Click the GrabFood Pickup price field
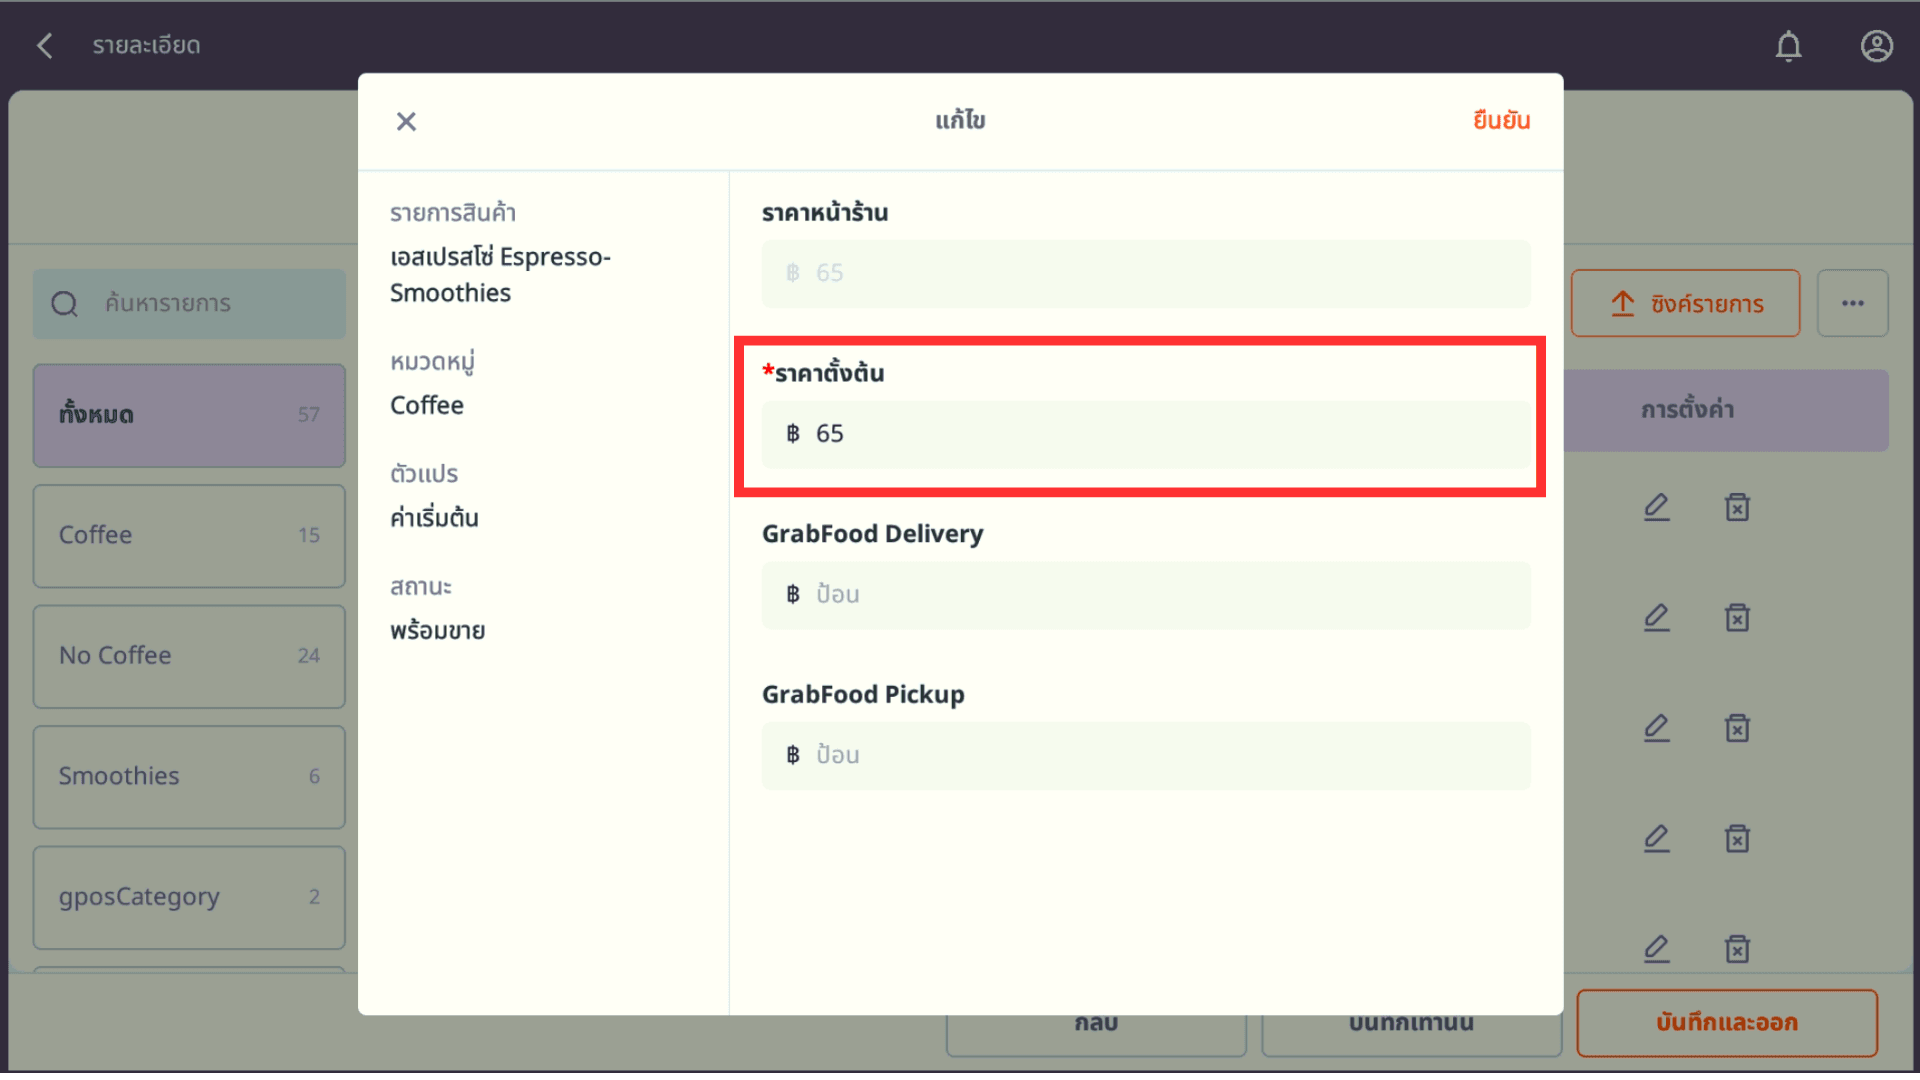This screenshot has height=1080, width=1920. 1145,756
